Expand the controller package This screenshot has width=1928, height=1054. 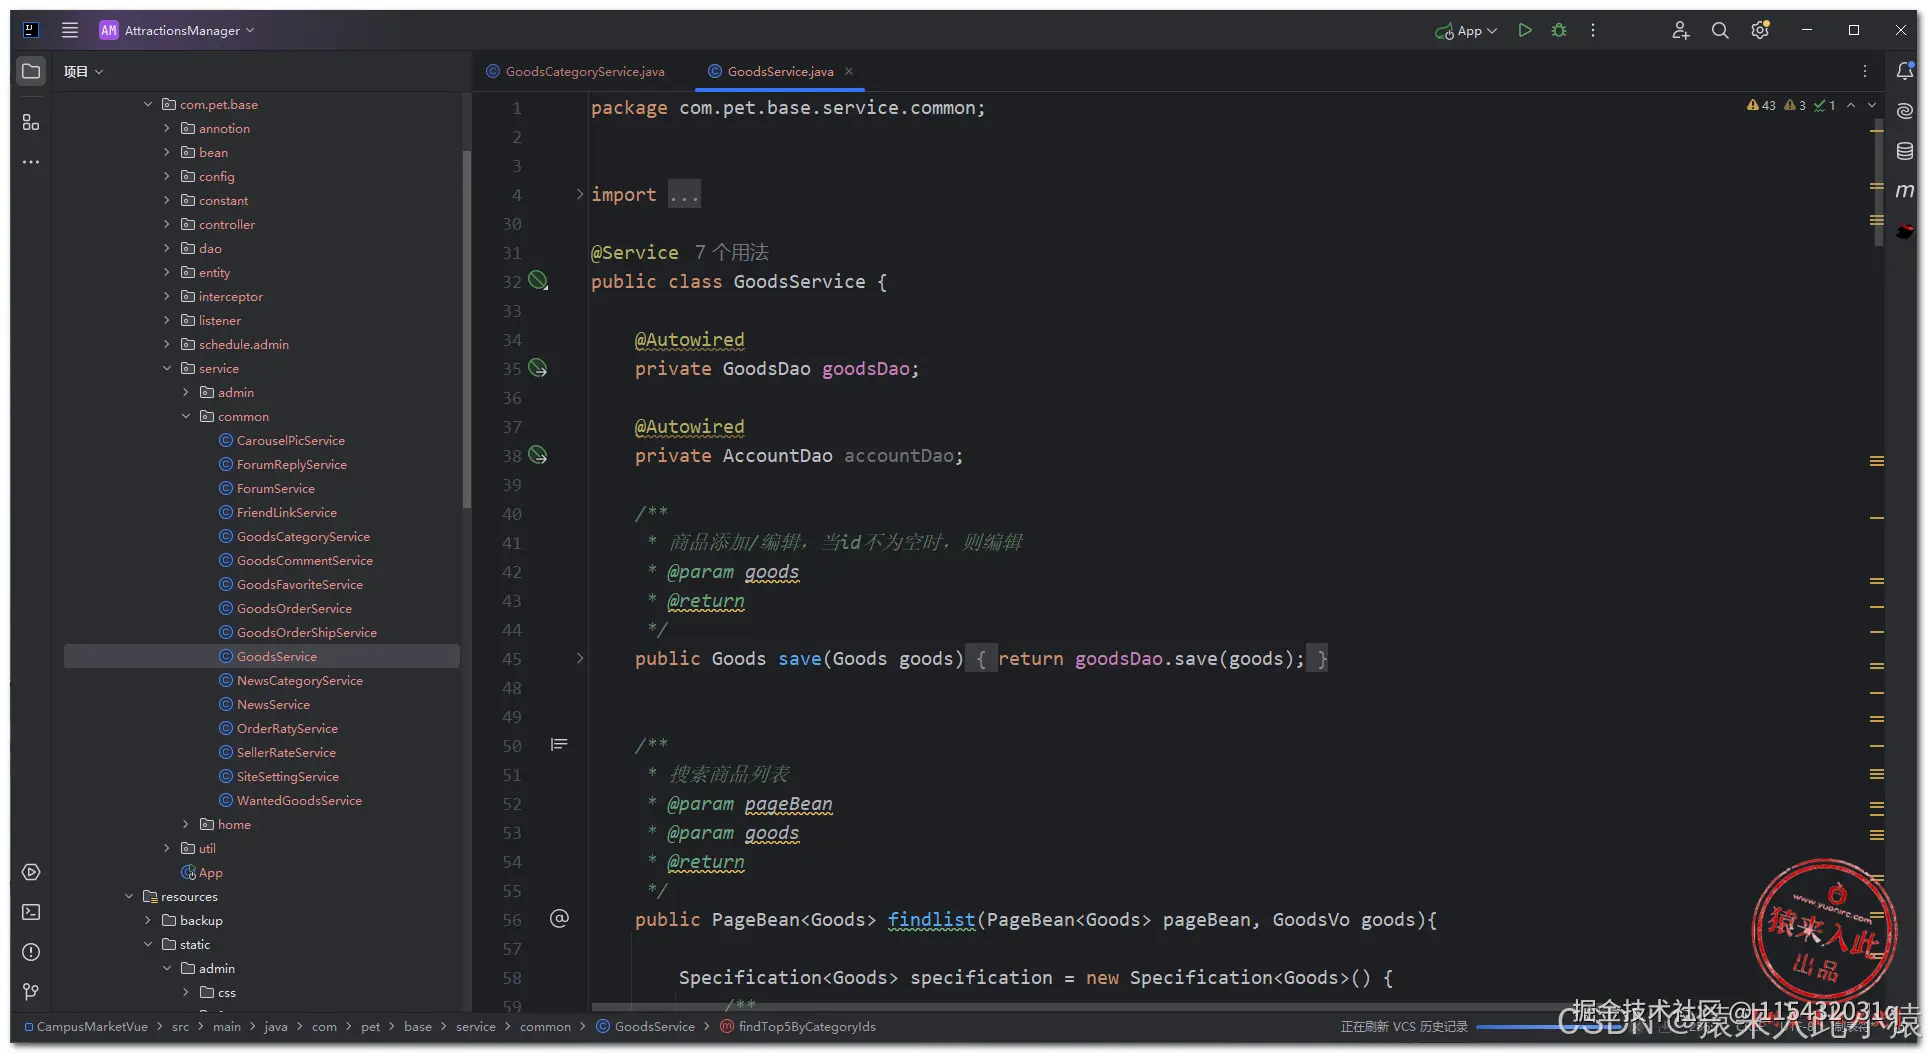pos(167,224)
